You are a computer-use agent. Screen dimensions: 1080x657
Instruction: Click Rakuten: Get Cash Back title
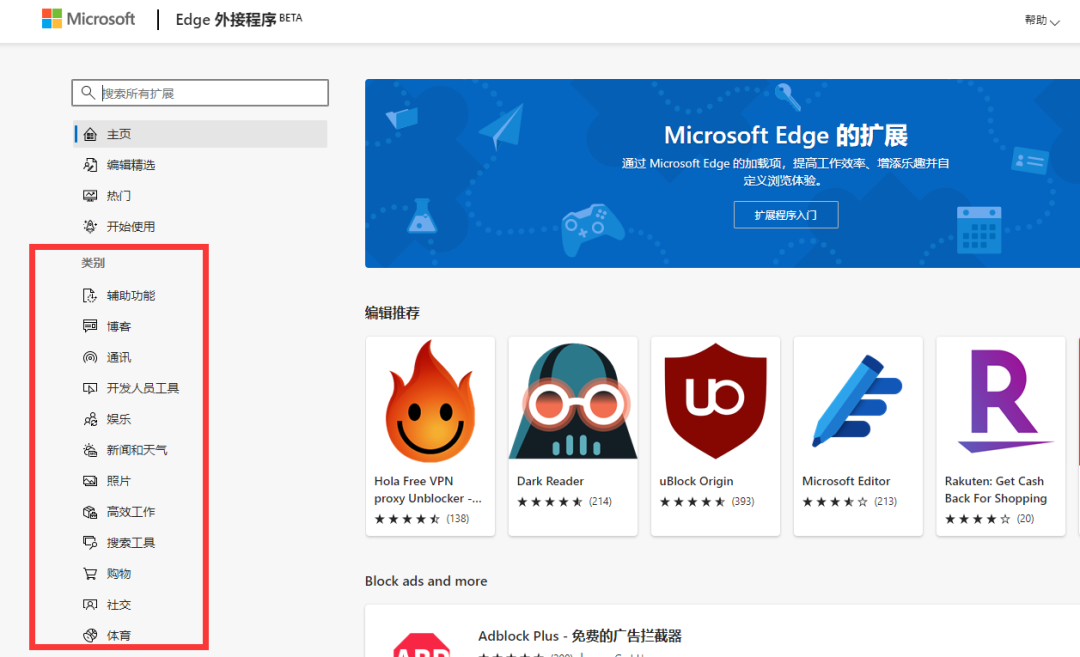[996, 490]
